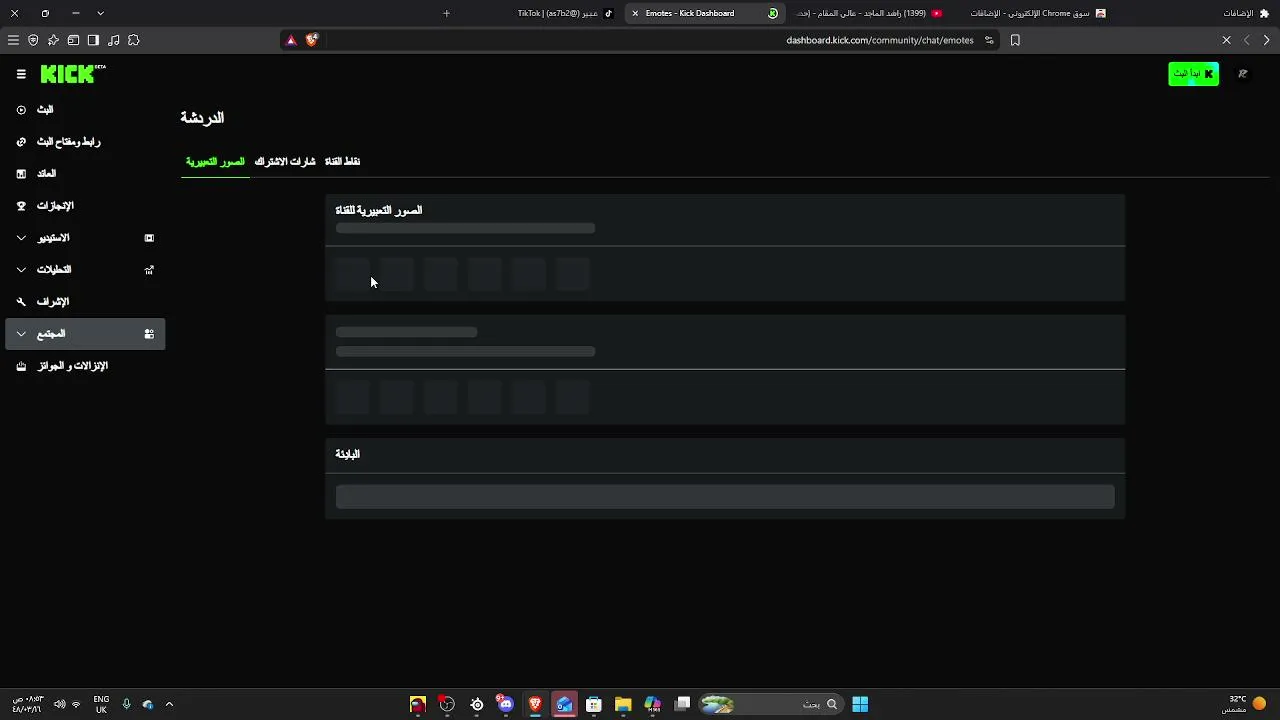This screenshot has height=720, width=1280.
Task: Click the green ابدأ البث start stream button
Action: tap(1194, 74)
